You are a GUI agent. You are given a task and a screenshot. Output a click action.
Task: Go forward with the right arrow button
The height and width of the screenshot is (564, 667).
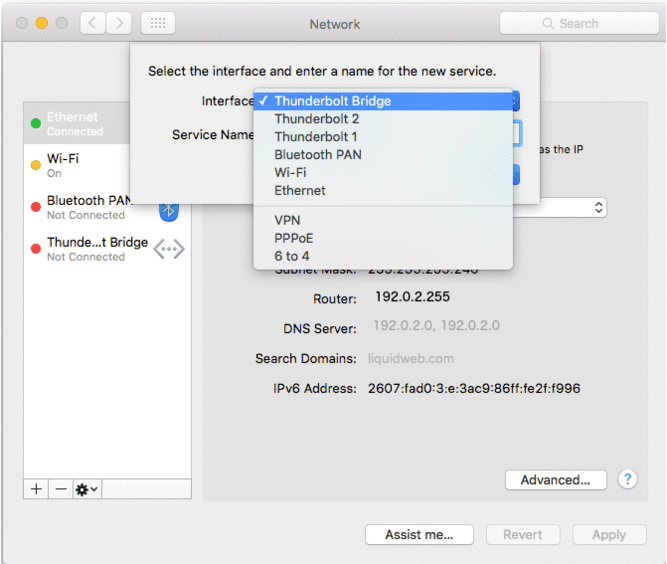point(119,23)
